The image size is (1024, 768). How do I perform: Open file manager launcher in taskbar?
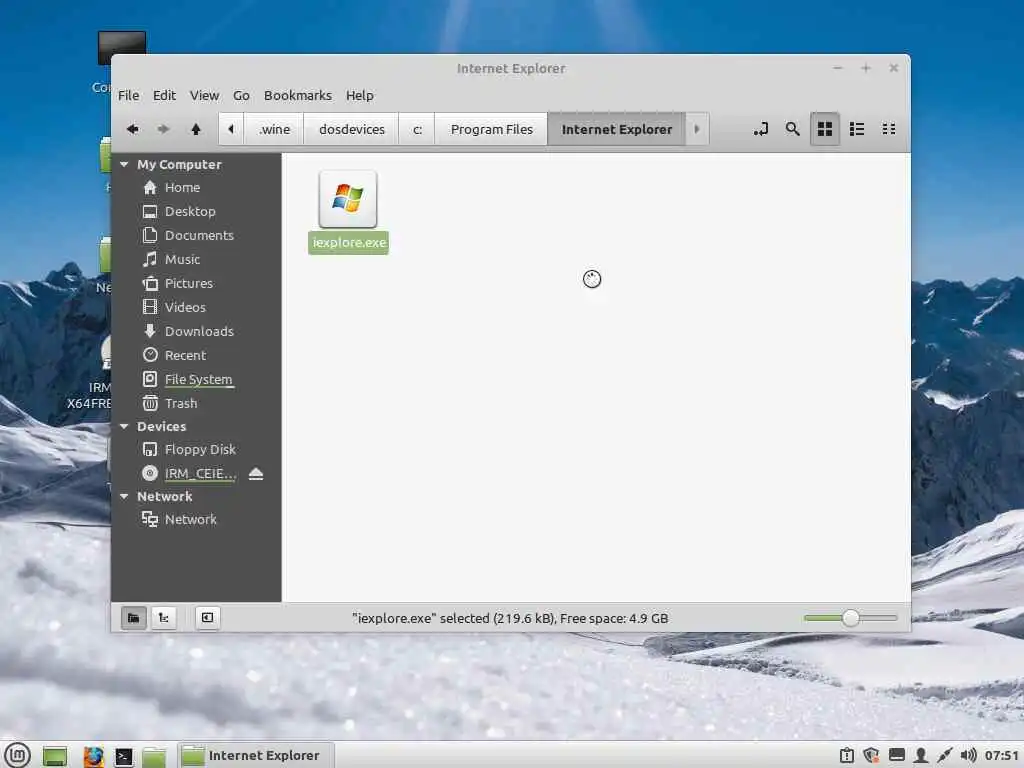154,756
